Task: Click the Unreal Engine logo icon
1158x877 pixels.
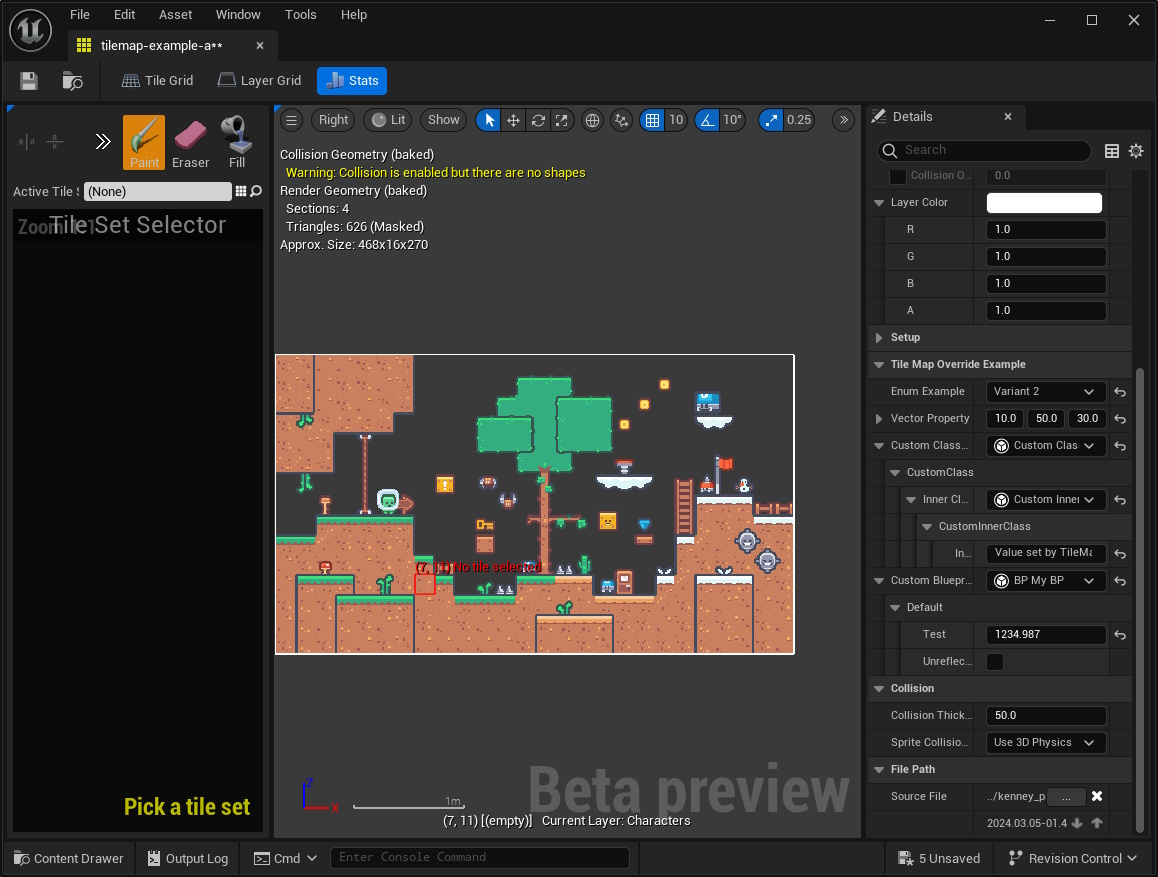Action: tap(30, 30)
